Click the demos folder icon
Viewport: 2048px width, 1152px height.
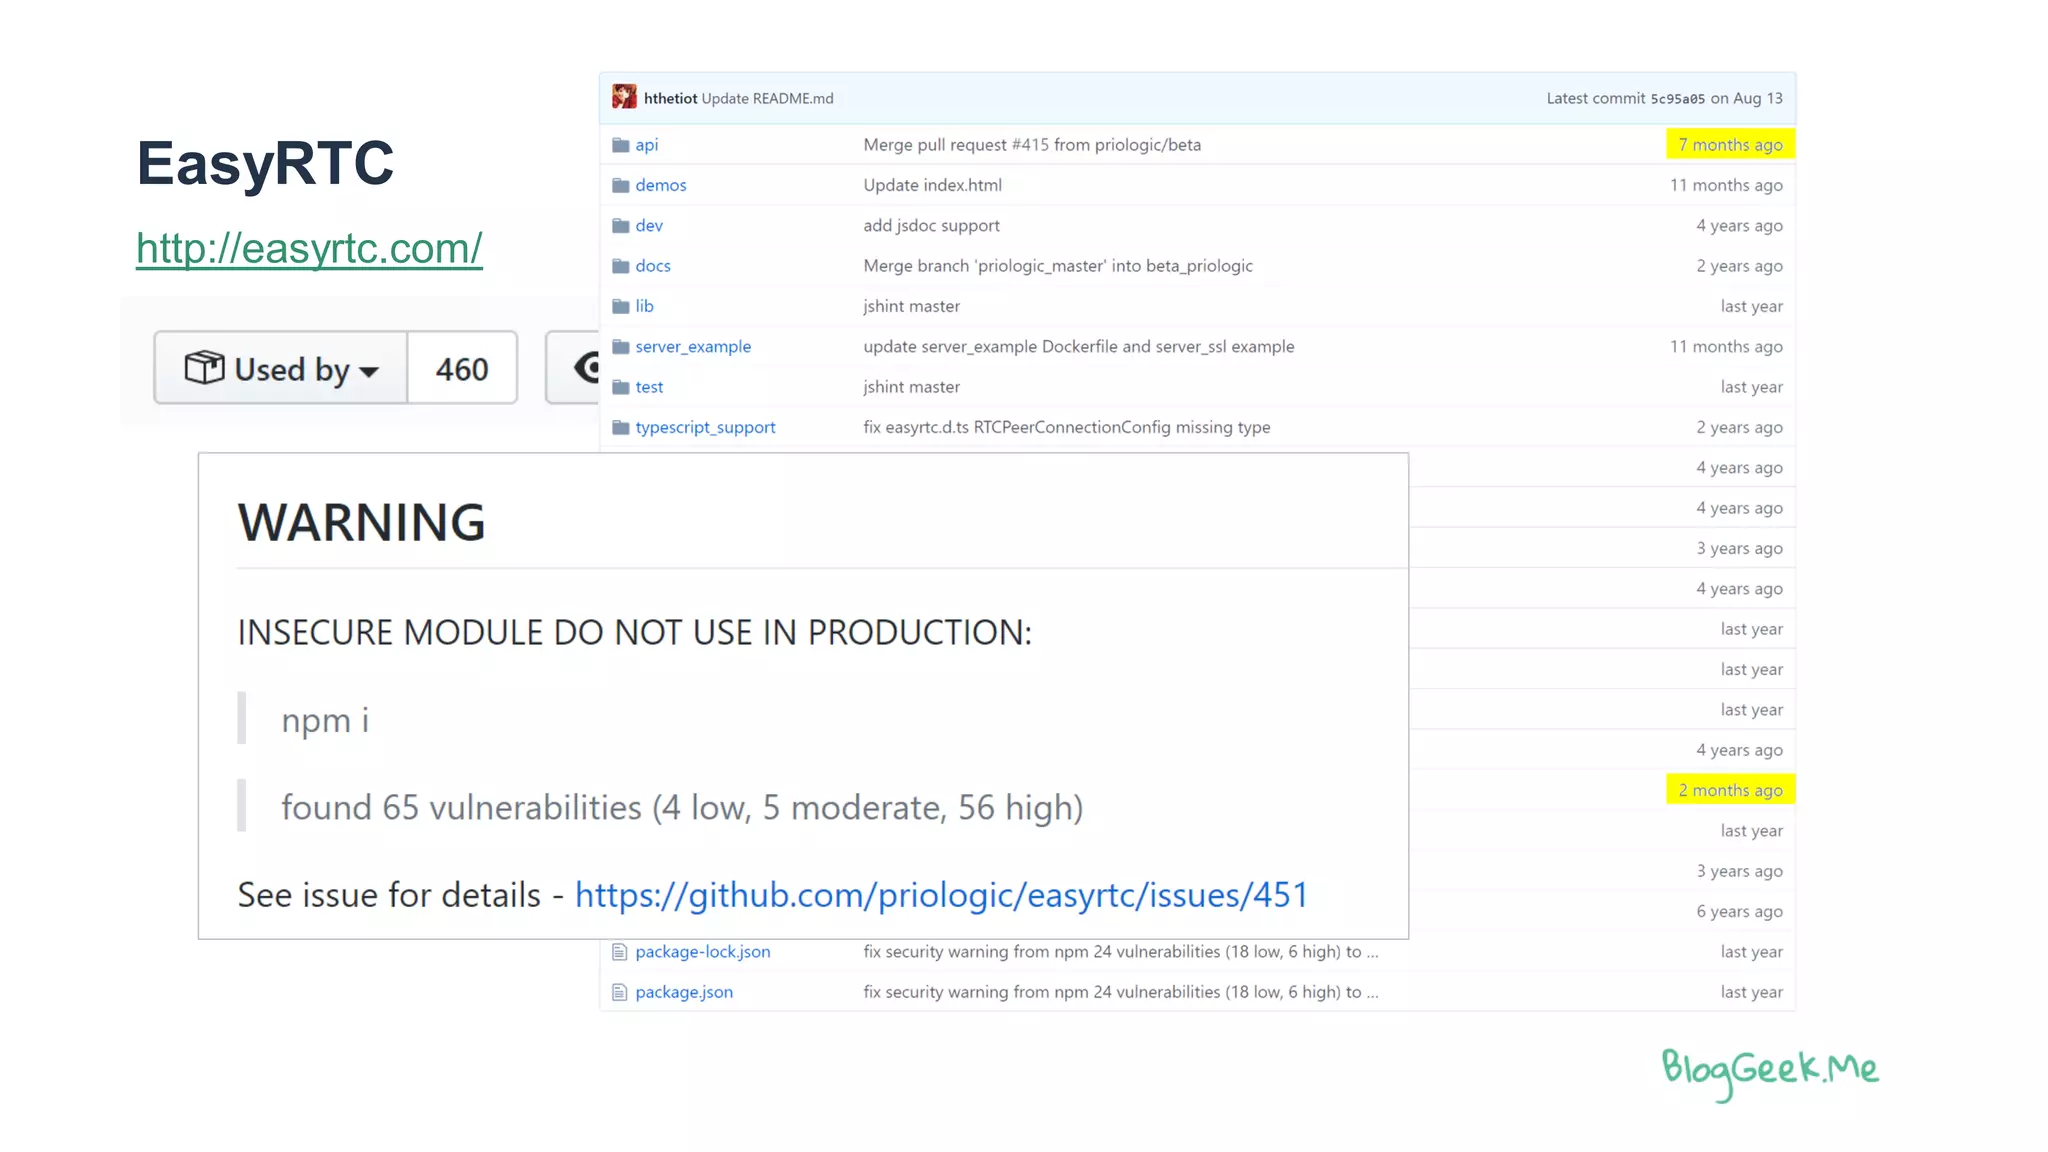(620, 185)
